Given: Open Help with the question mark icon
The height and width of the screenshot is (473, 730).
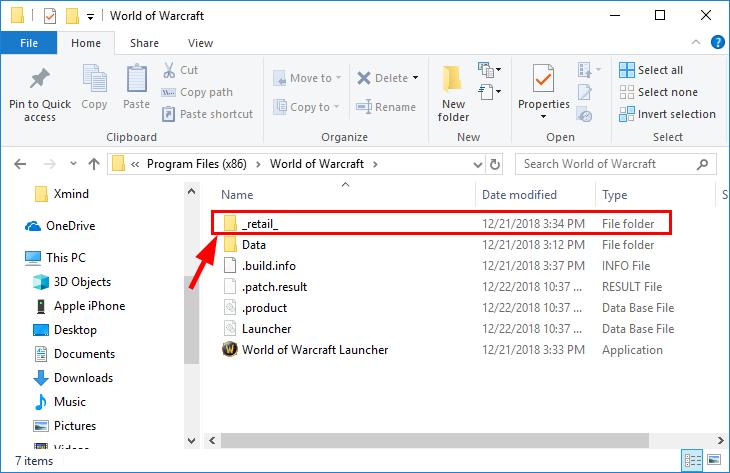Looking at the screenshot, I should [717, 42].
